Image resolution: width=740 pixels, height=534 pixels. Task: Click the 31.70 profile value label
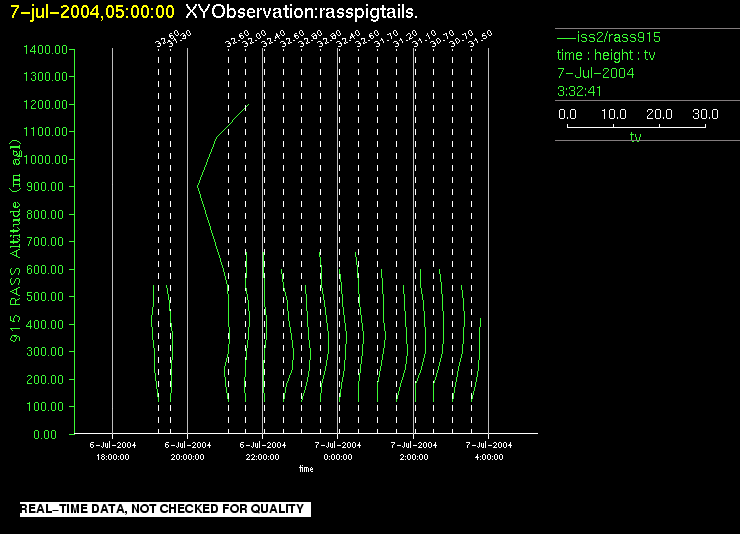387,39
